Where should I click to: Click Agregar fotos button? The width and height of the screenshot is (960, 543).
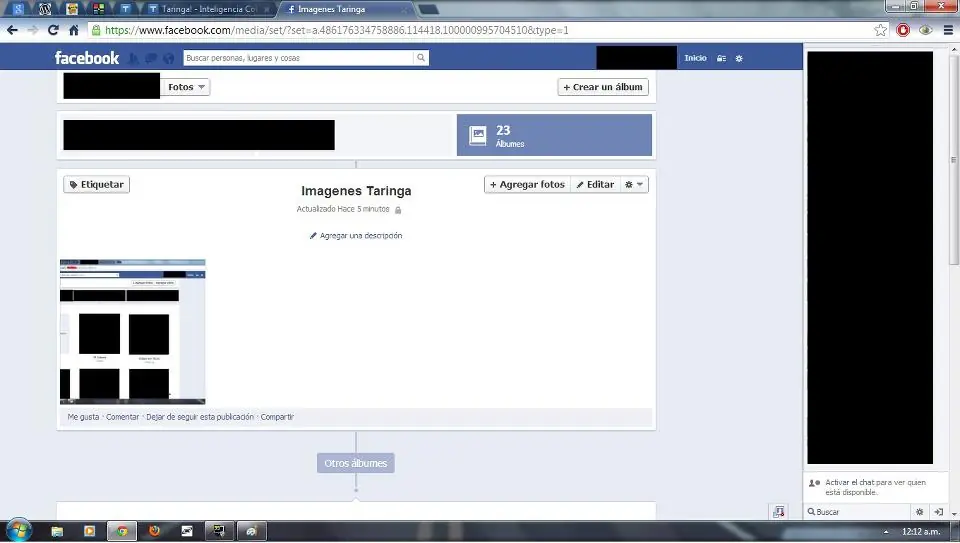(x=527, y=184)
